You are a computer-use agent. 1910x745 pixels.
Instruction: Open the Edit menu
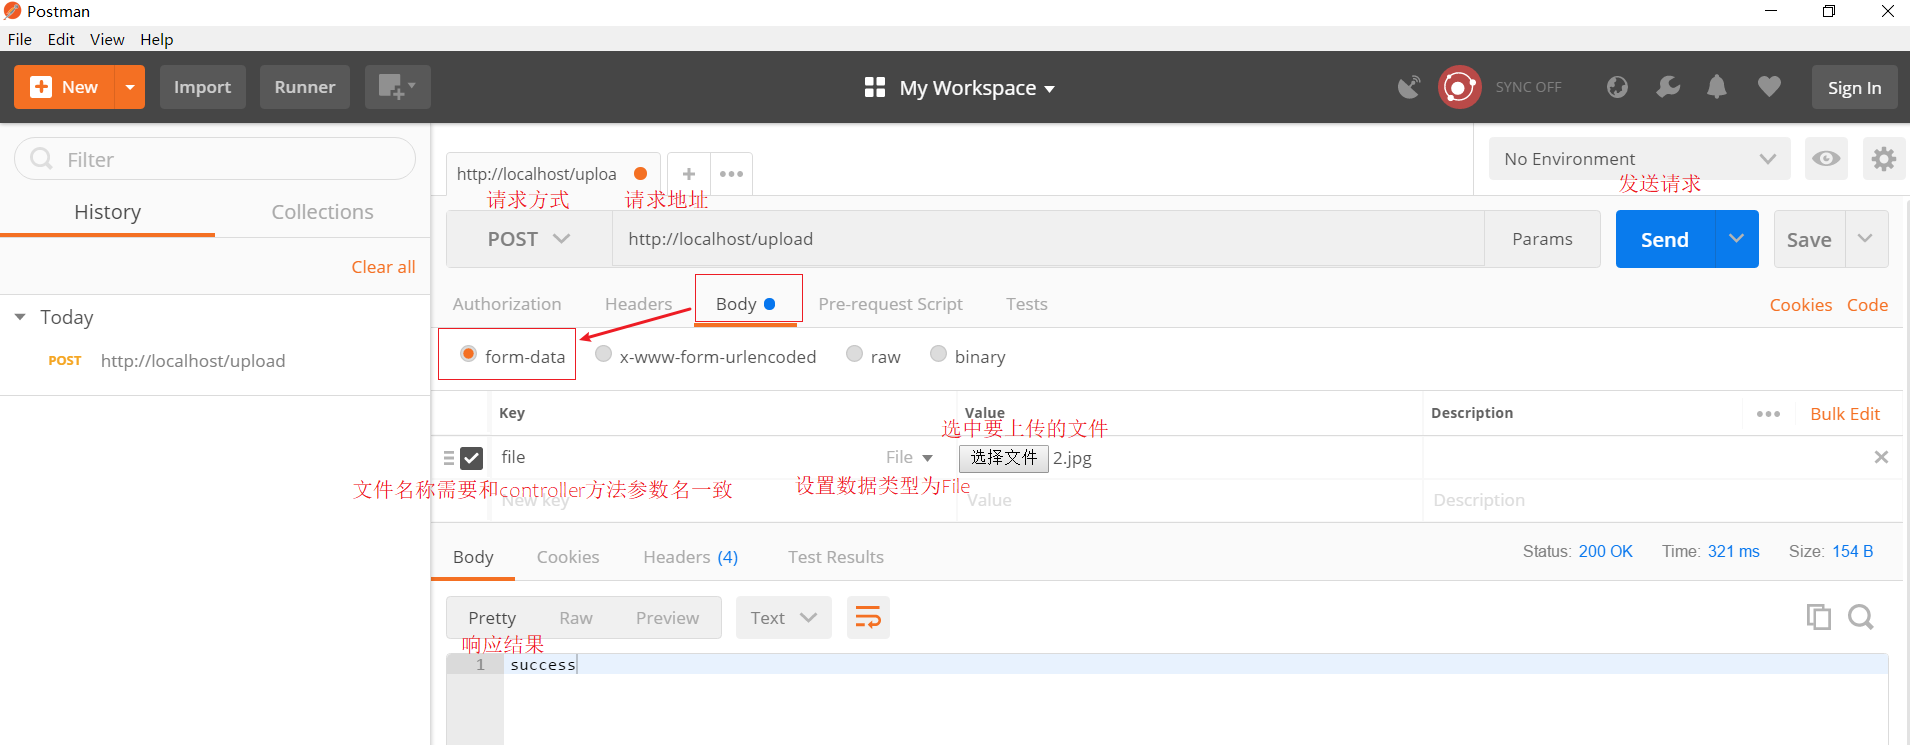point(61,39)
